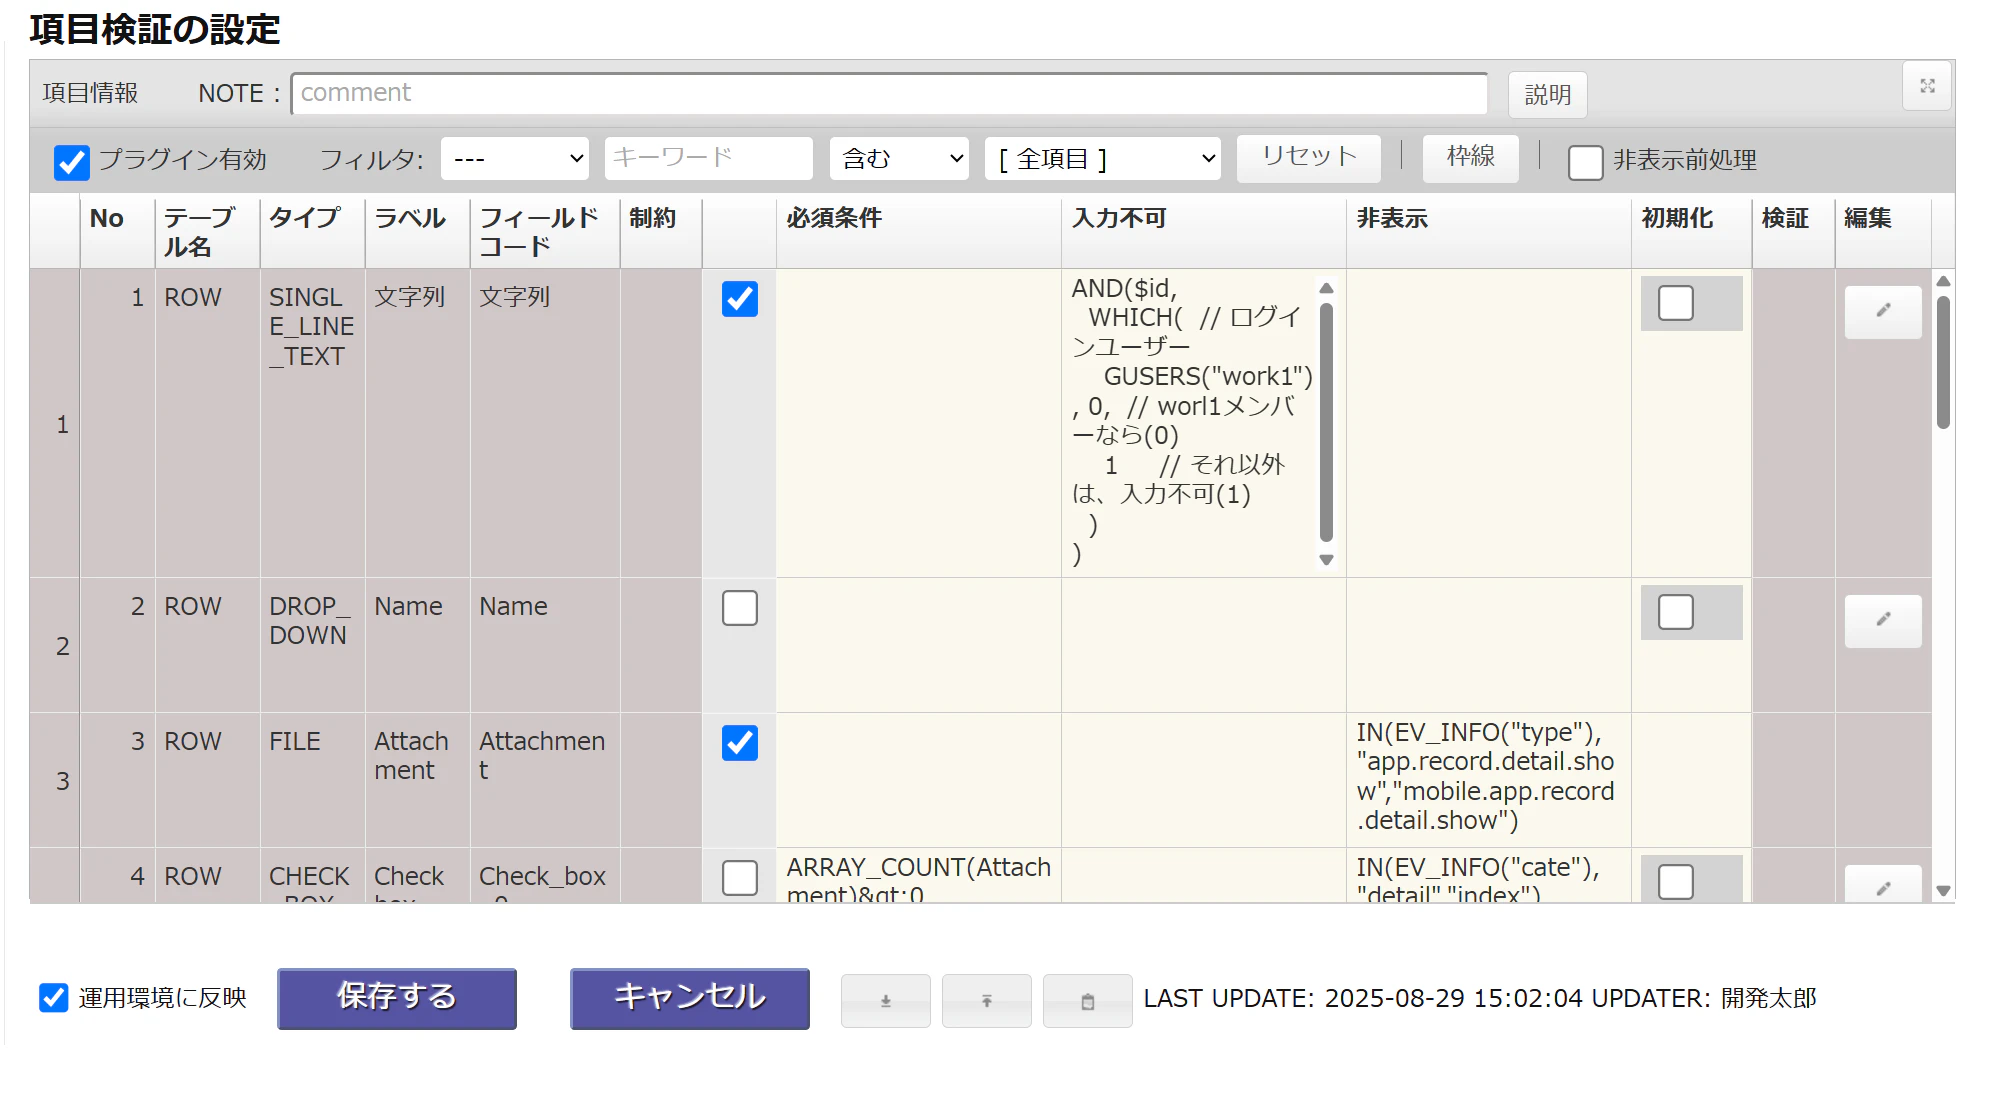Click the upload (import) icon button
Viewport: 2006px width, 1094px height.
click(x=986, y=1001)
